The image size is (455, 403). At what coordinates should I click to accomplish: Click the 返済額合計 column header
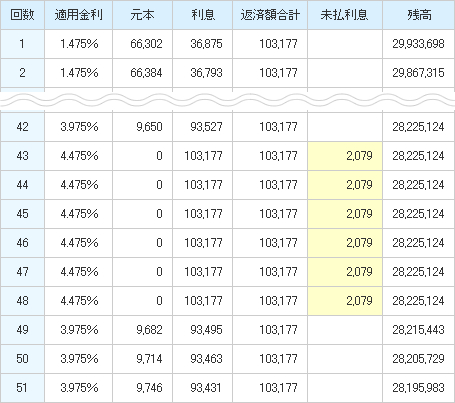click(270, 15)
